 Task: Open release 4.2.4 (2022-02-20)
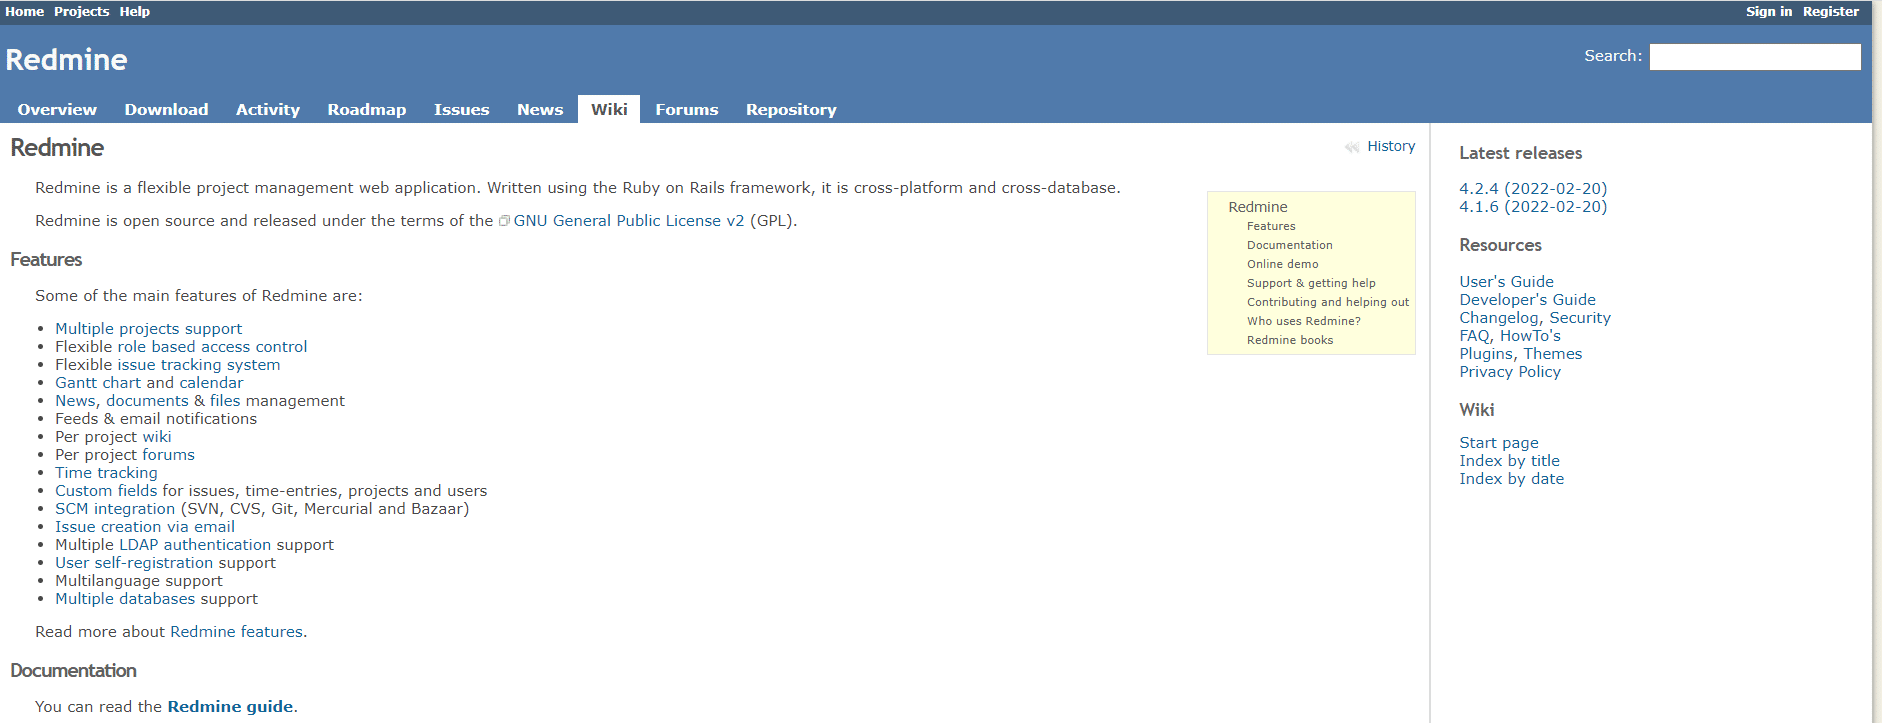[x=1533, y=189]
